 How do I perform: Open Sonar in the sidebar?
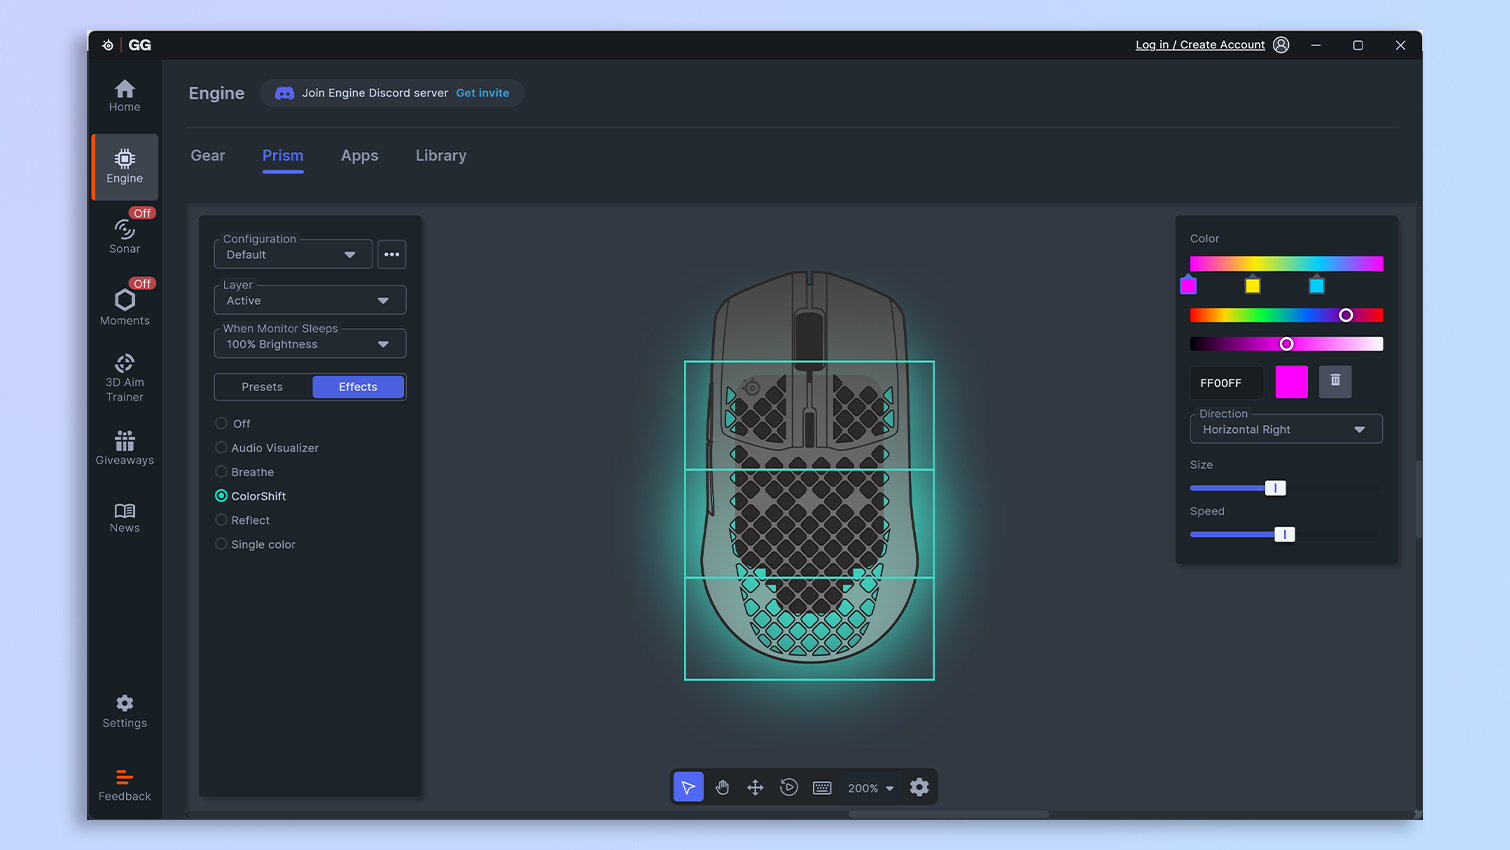(125, 236)
